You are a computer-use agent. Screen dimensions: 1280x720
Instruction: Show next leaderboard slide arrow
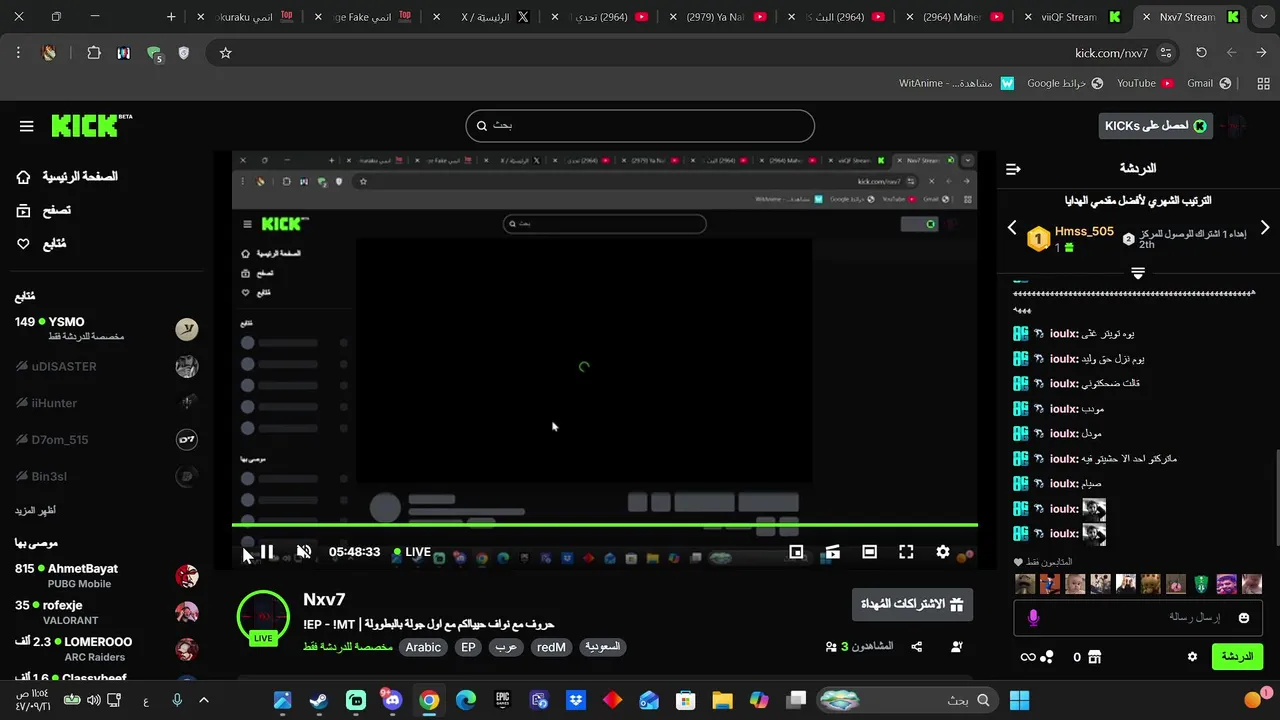(1265, 228)
